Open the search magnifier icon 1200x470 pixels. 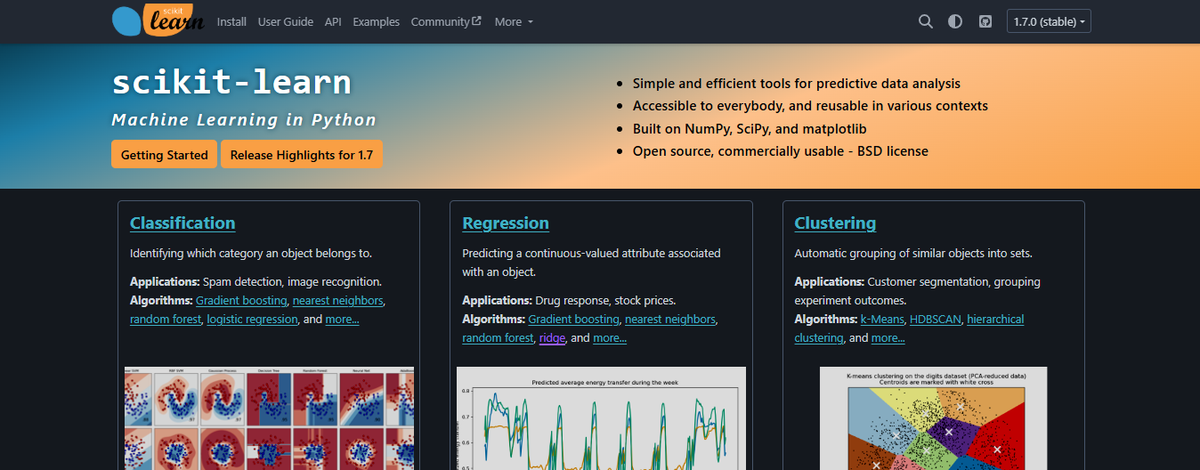click(x=925, y=21)
